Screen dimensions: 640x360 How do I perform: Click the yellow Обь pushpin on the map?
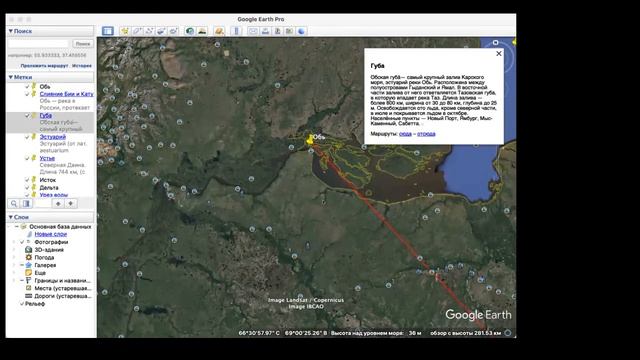(x=310, y=139)
